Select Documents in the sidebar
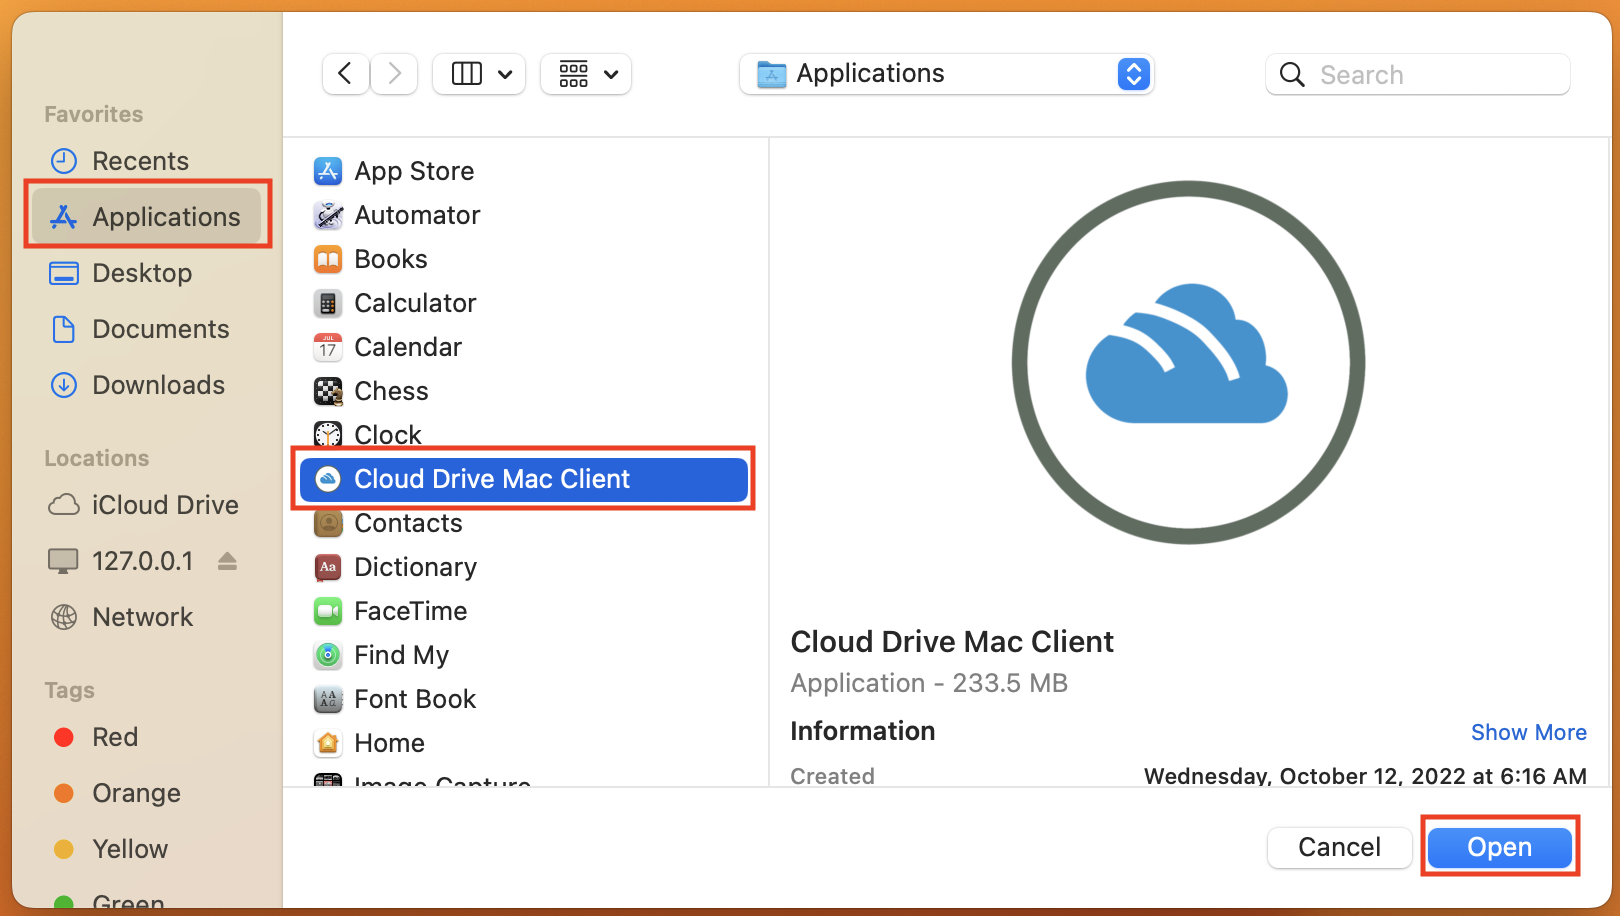Image resolution: width=1620 pixels, height=916 pixels. click(146, 329)
